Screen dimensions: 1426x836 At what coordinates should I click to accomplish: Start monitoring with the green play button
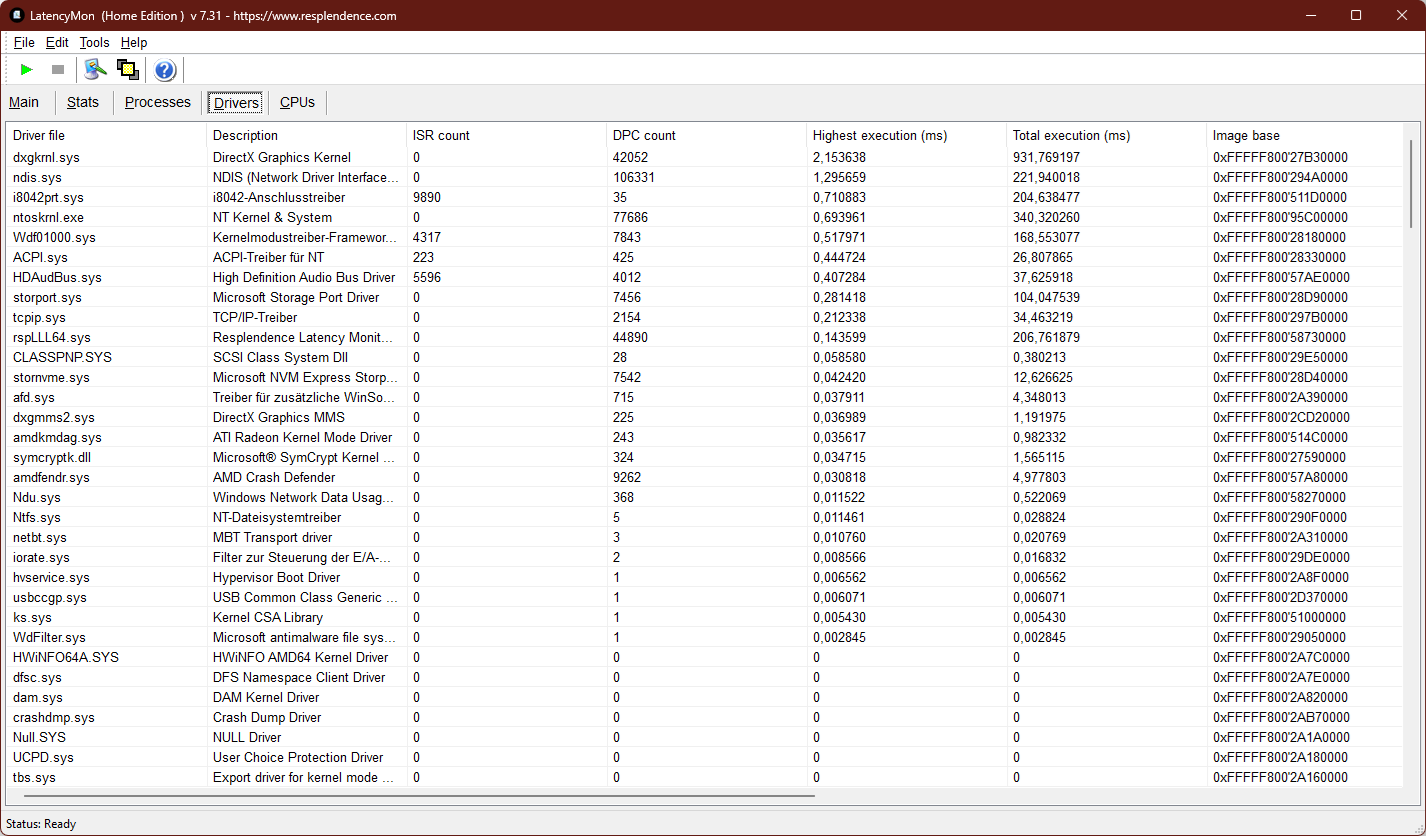[27, 69]
